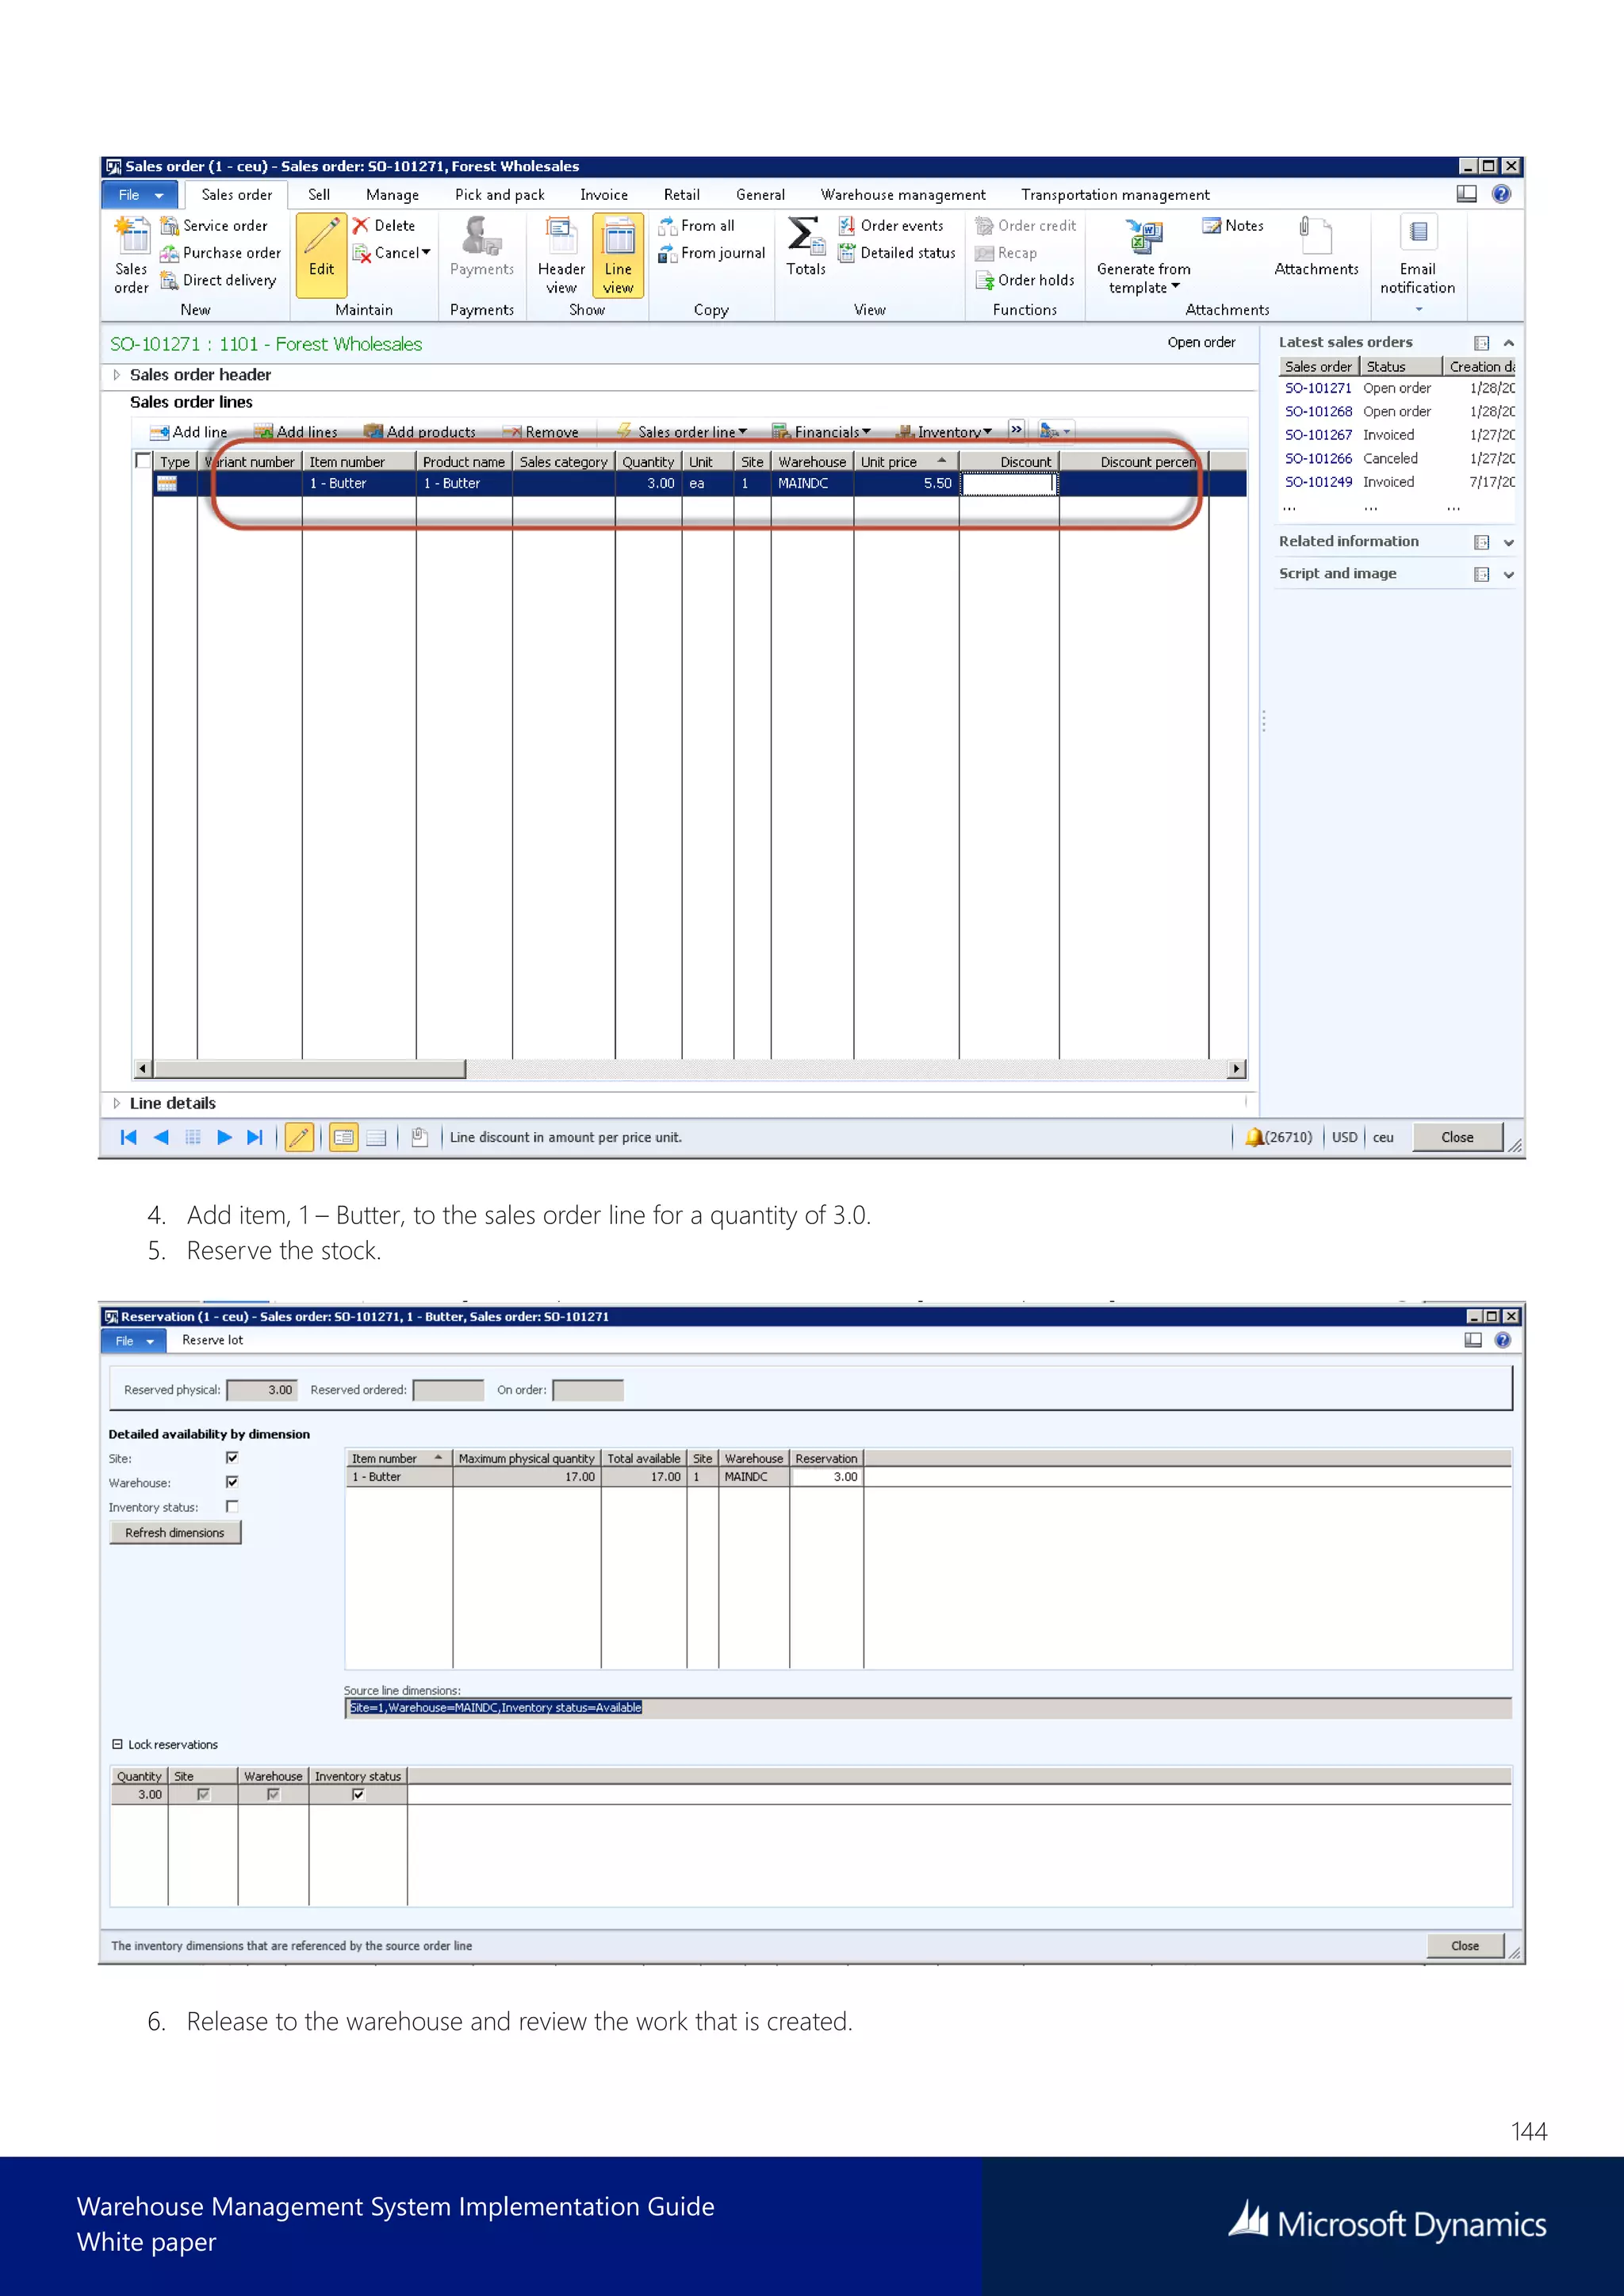Switch to the Transportation management tab
This screenshot has height=2296, width=1624.
1115,194
